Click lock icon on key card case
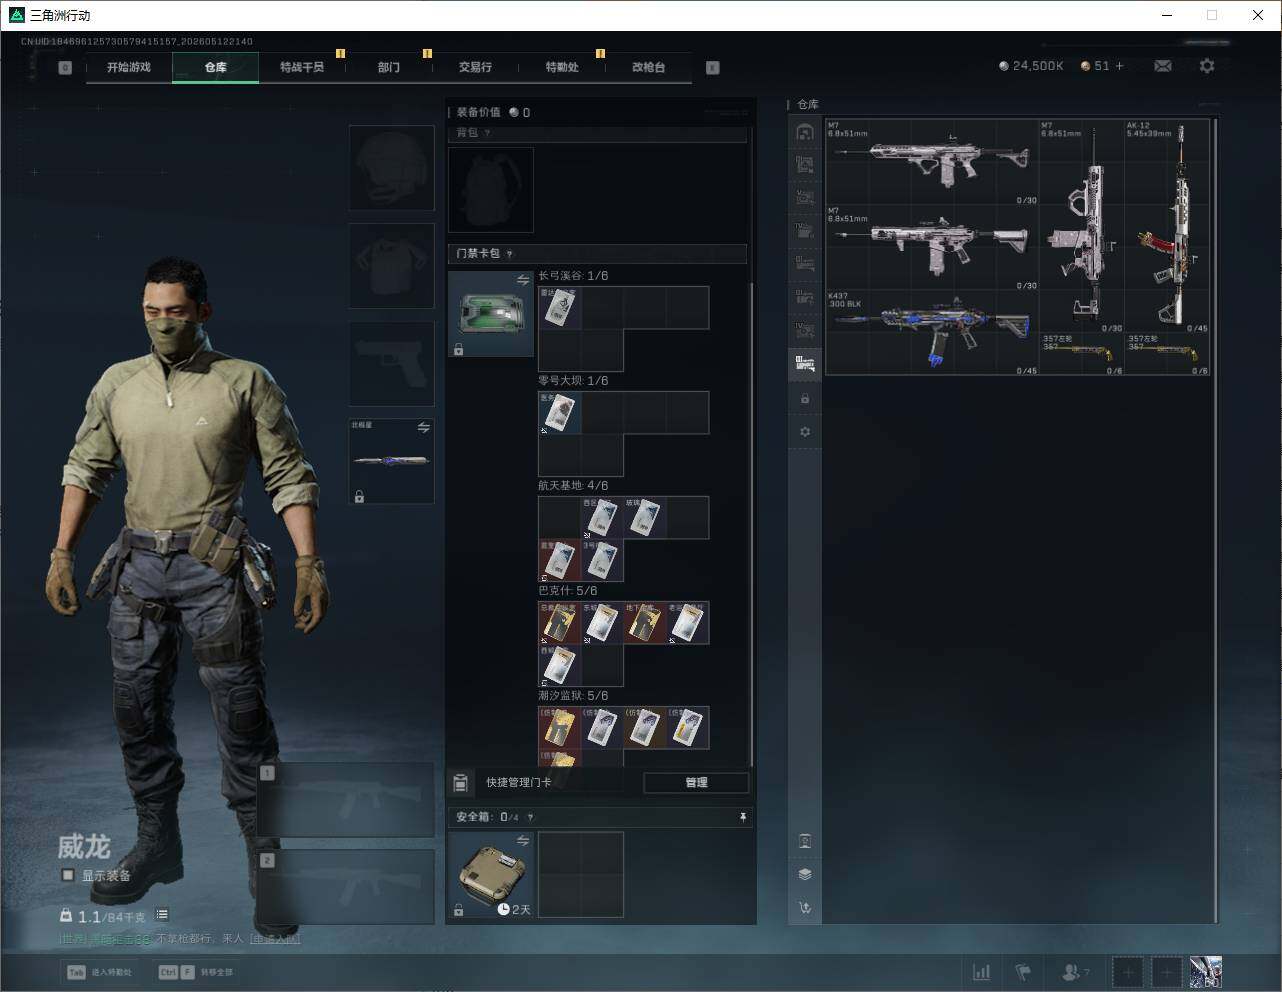The height and width of the screenshot is (992, 1282). point(458,349)
